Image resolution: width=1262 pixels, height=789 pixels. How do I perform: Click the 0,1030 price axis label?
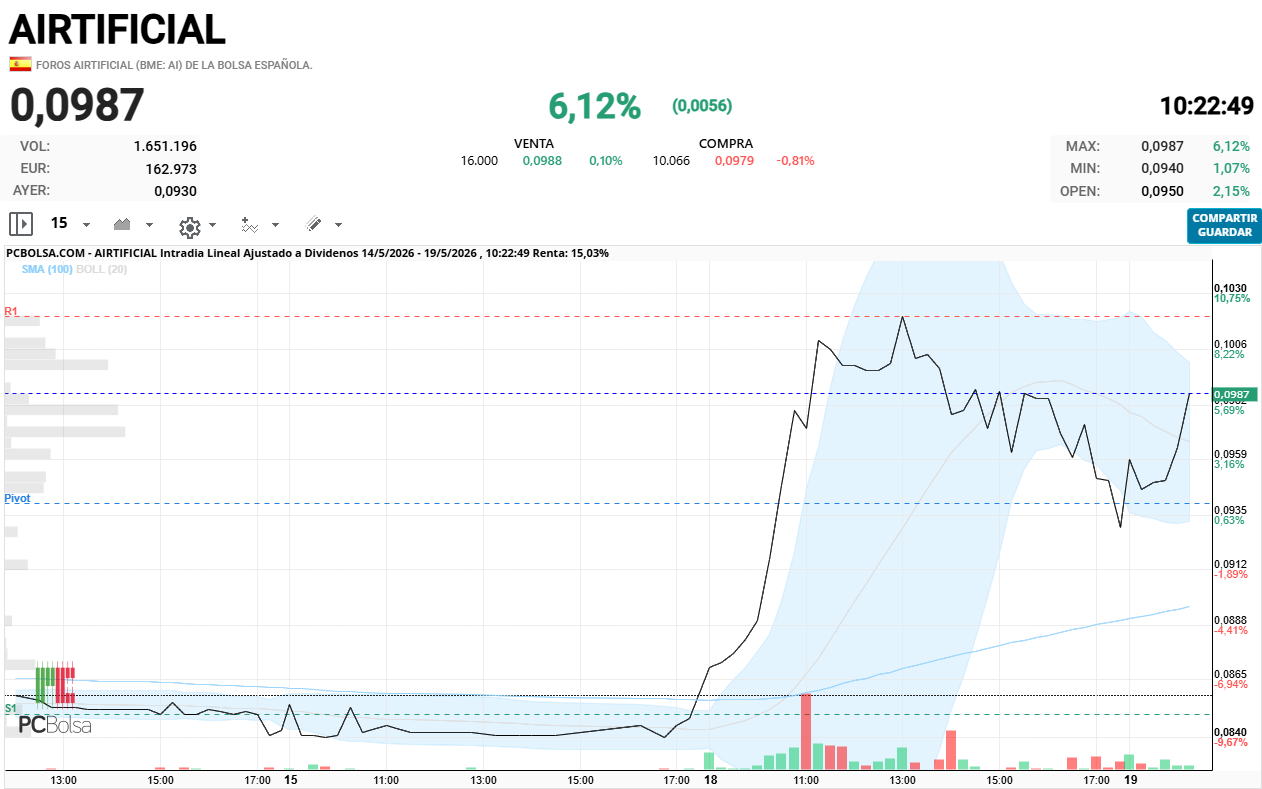tap(1230, 288)
